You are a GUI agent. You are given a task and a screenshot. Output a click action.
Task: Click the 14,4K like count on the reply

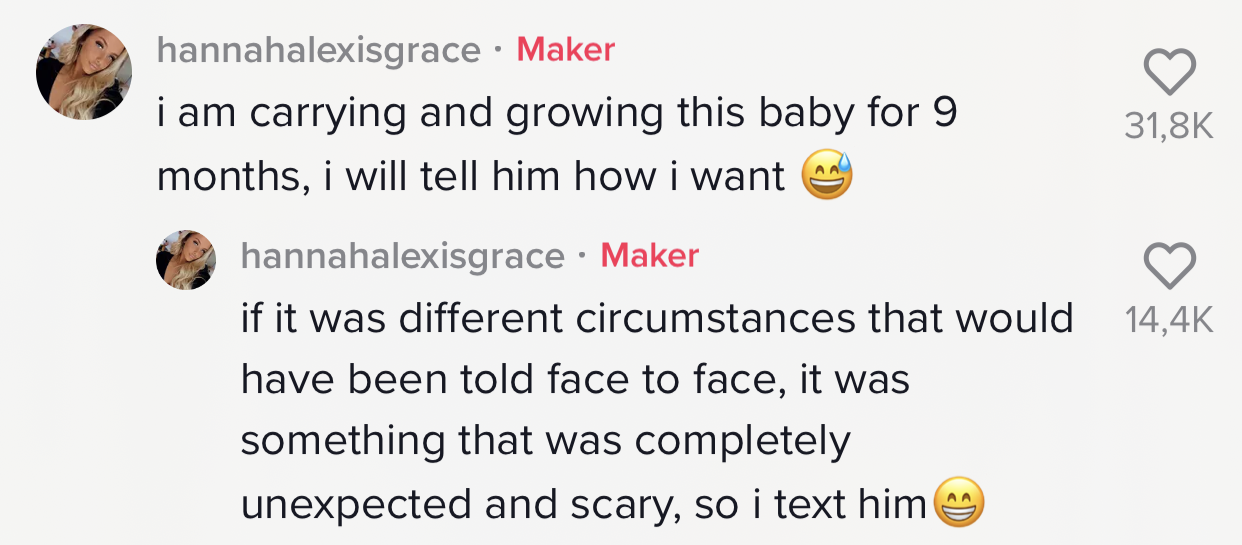(x=1168, y=320)
